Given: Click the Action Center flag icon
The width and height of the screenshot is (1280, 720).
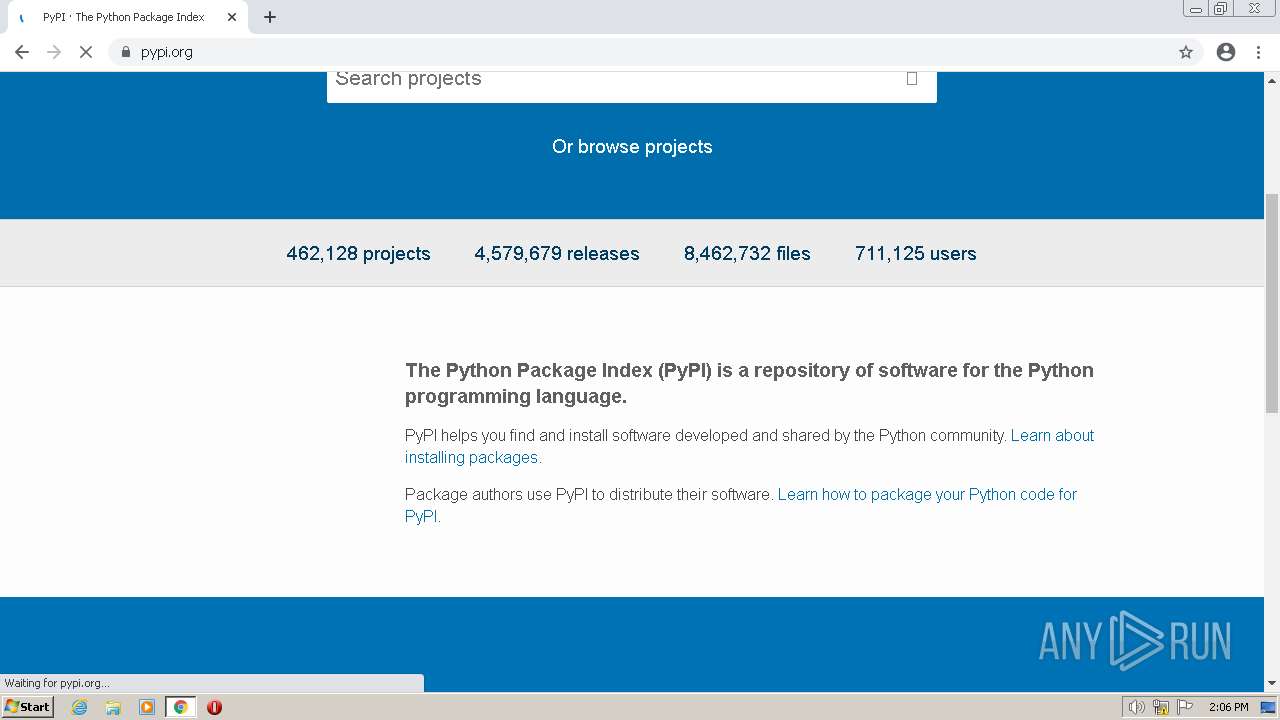Looking at the screenshot, I should [x=1185, y=707].
